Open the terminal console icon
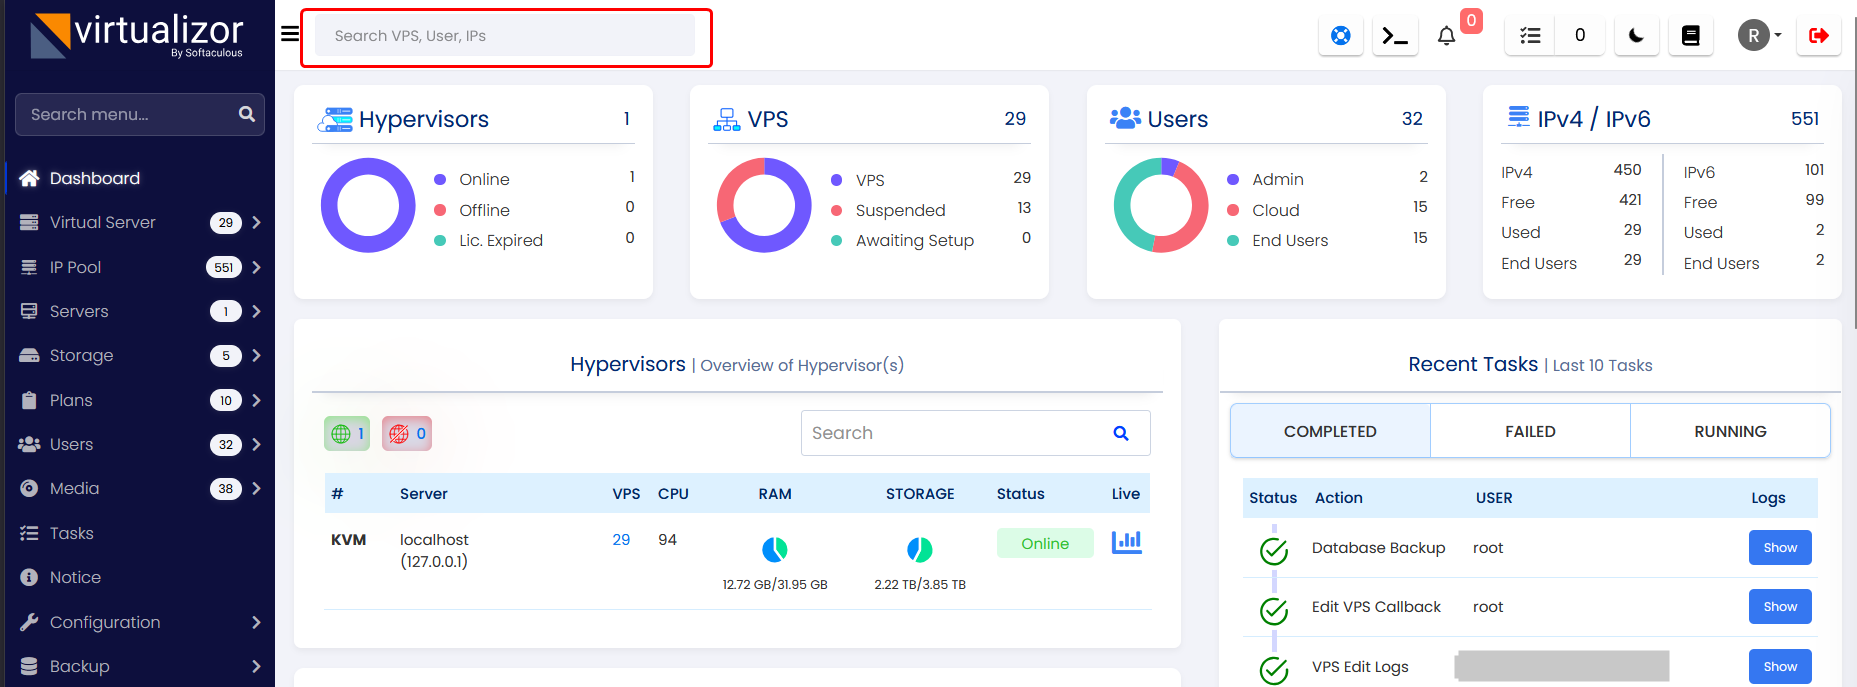The image size is (1857, 687). (1394, 36)
